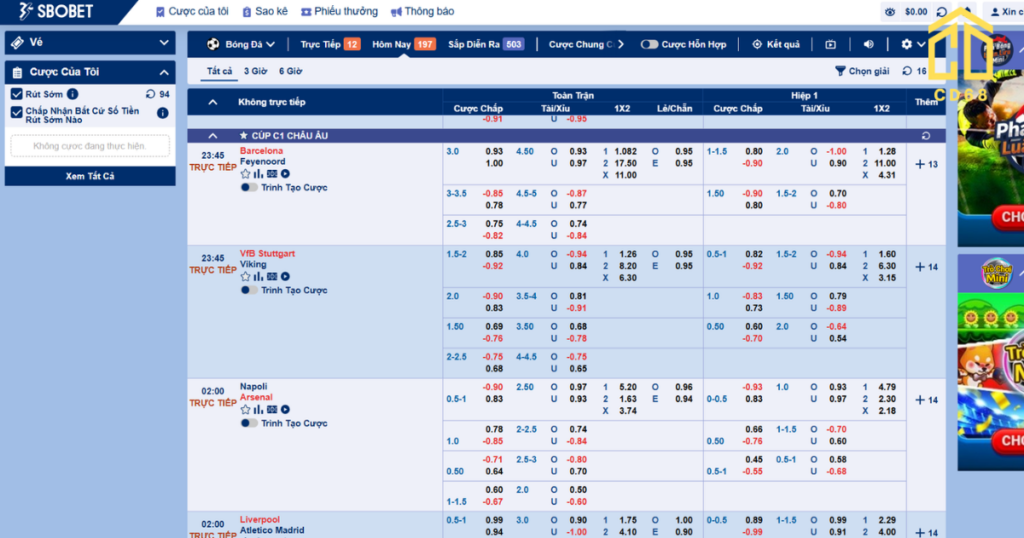
Task: Refresh the $0.00 balance
Action: [x=941, y=12]
